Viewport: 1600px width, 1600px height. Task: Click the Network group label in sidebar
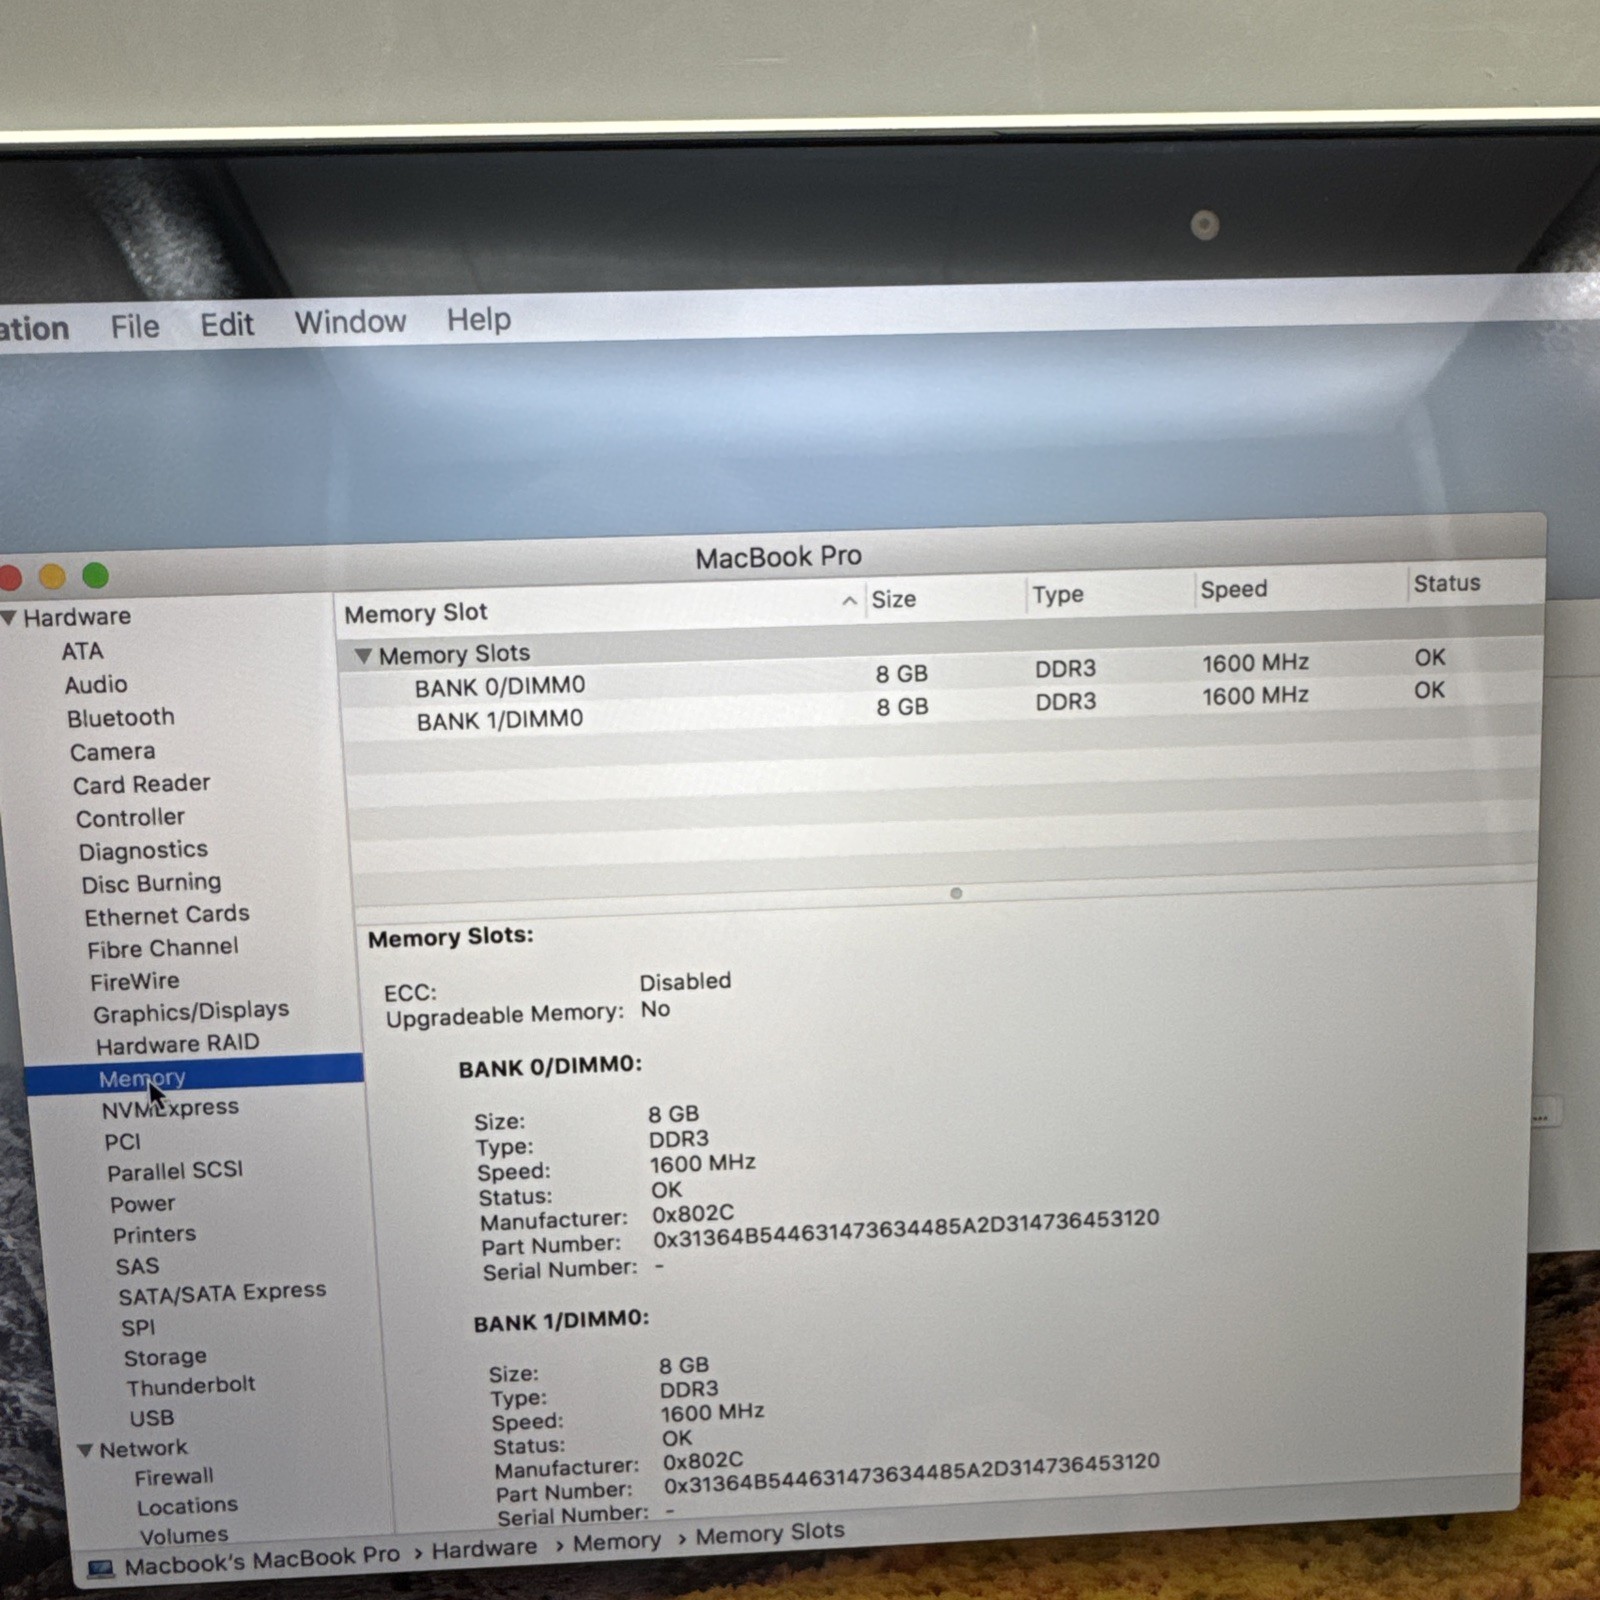click(x=143, y=1448)
